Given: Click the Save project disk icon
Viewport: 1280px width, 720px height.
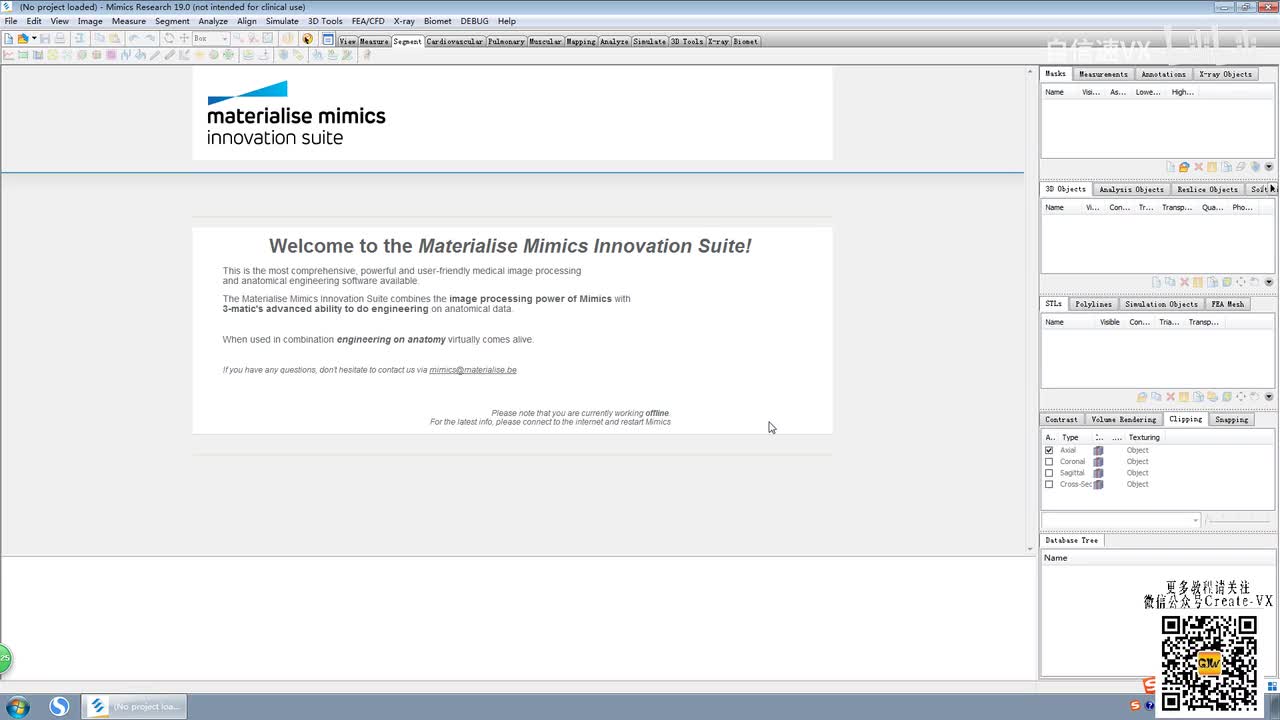Looking at the screenshot, I should (45, 39).
